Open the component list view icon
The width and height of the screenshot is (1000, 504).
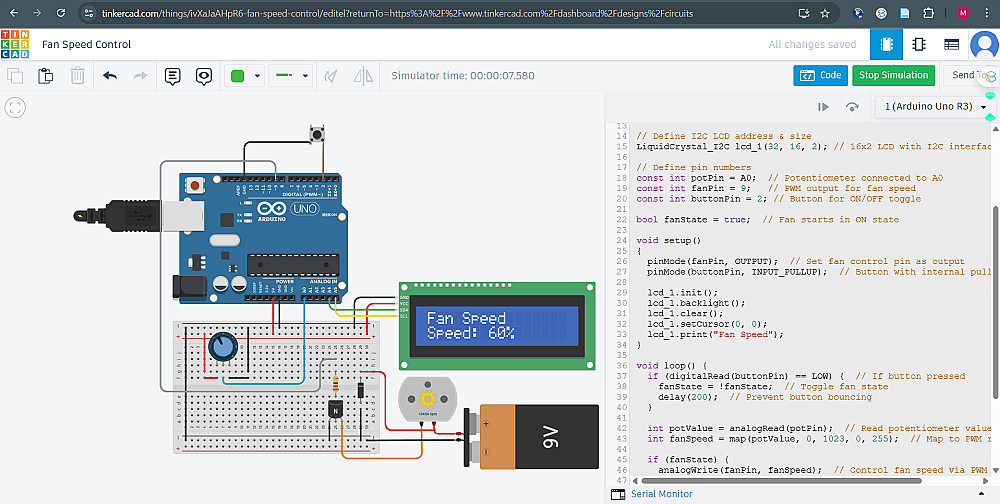click(x=951, y=45)
